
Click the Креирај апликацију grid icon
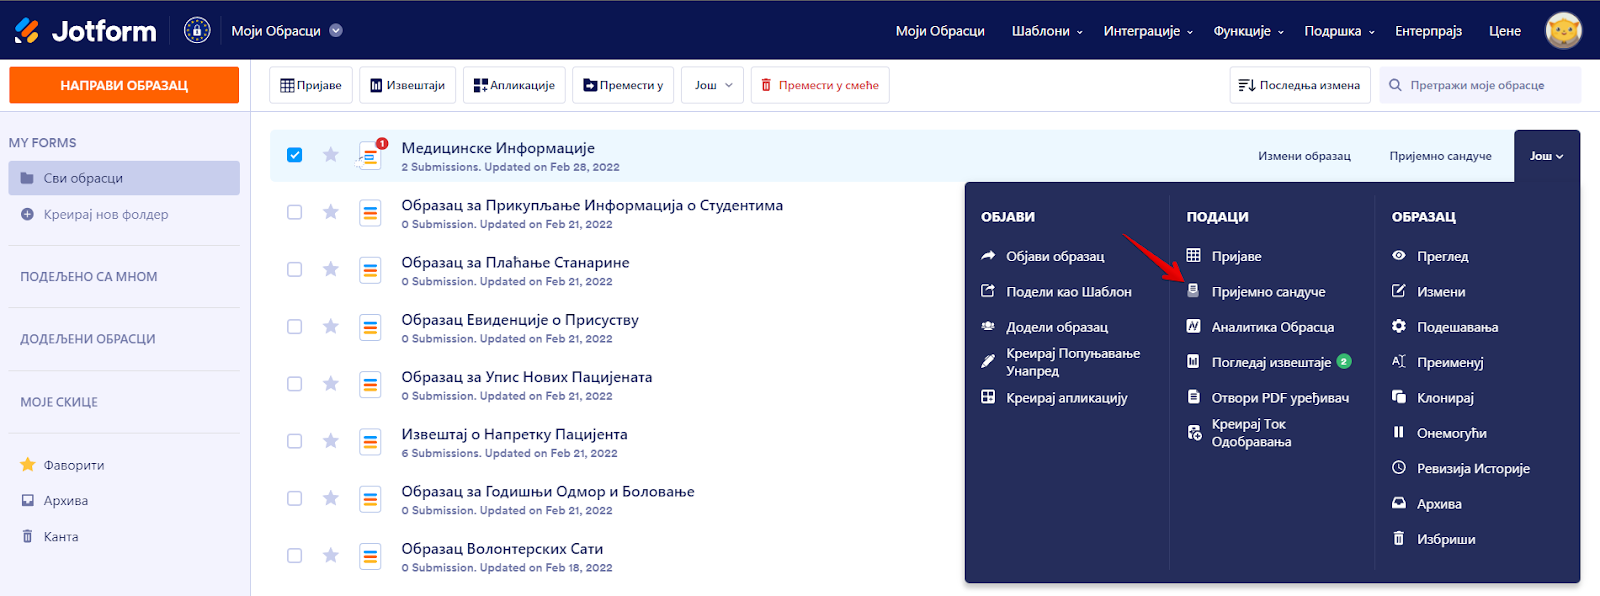[x=988, y=397]
